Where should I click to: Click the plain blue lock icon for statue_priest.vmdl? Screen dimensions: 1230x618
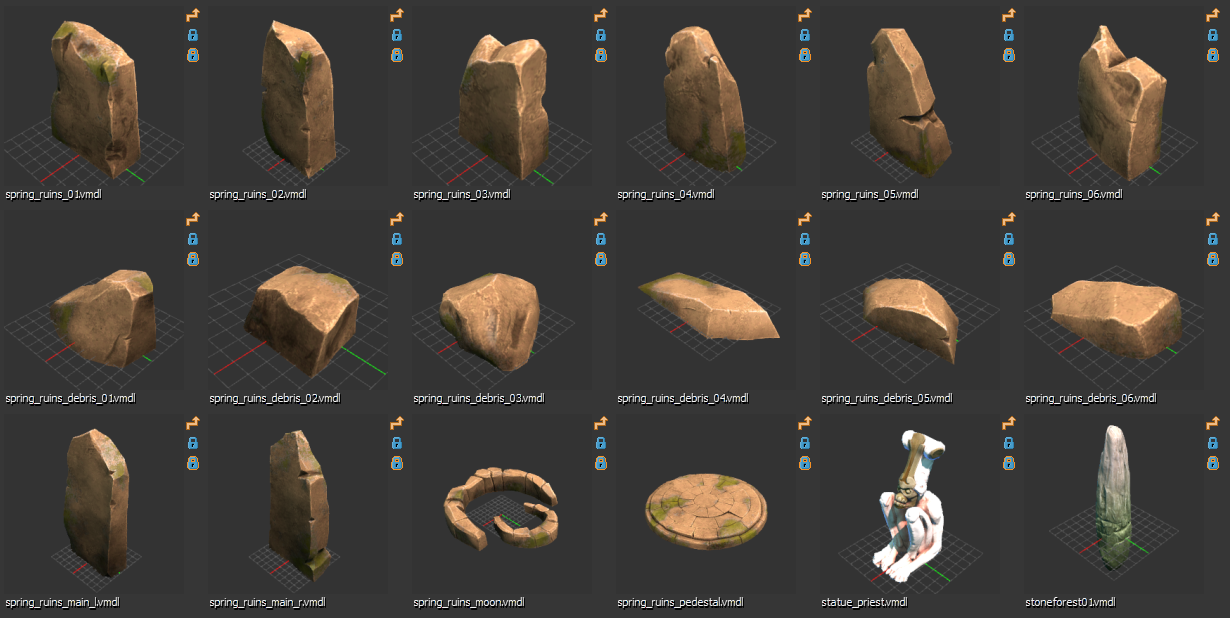click(x=1009, y=443)
